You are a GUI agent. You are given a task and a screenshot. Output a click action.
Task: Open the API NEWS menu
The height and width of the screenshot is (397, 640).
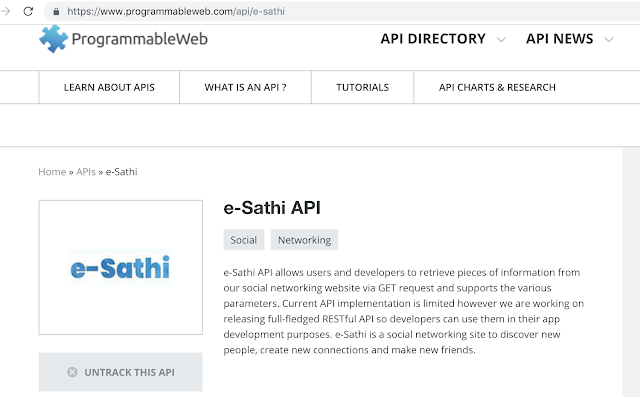[560, 39]
